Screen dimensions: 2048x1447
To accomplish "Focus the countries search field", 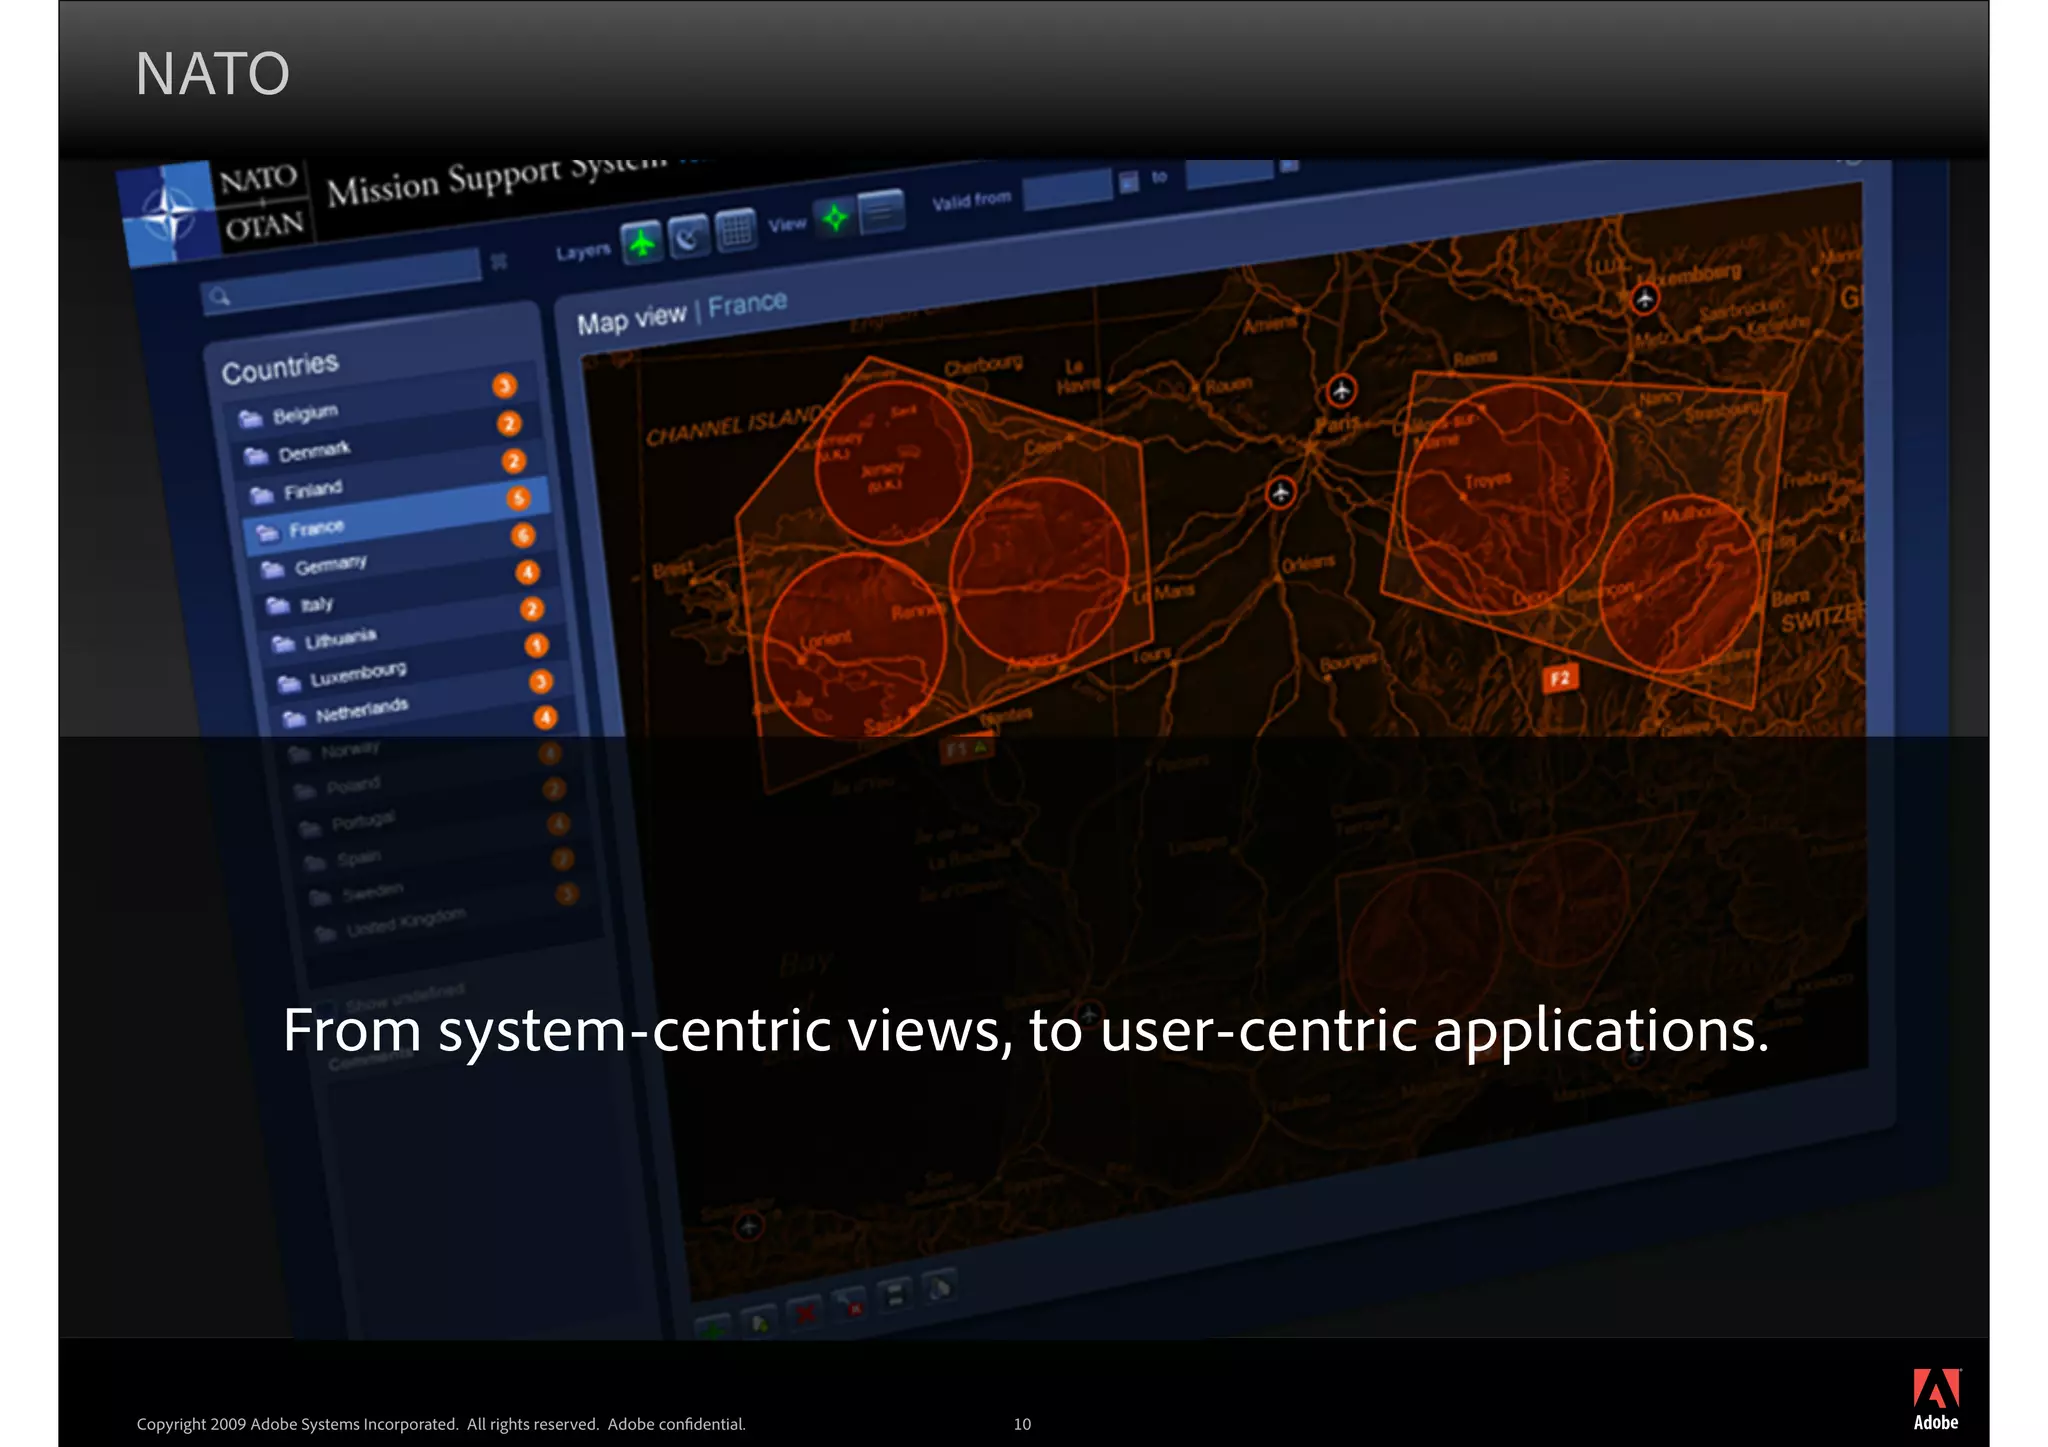I will click(341, 281).
